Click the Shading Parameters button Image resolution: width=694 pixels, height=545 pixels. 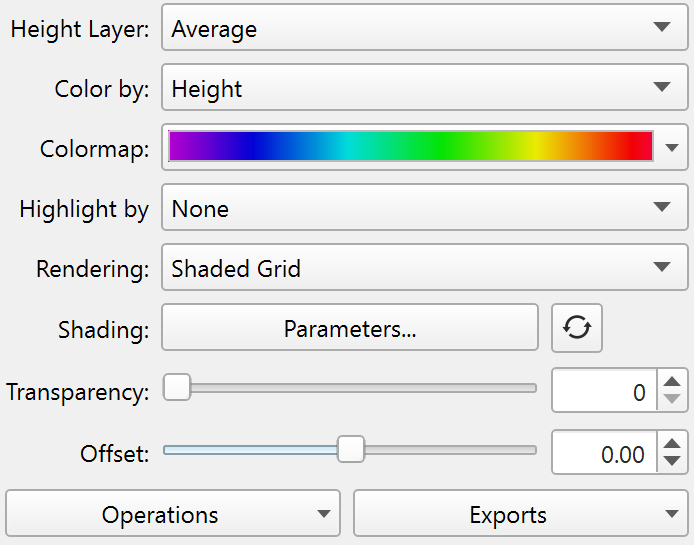click(350, 328)
